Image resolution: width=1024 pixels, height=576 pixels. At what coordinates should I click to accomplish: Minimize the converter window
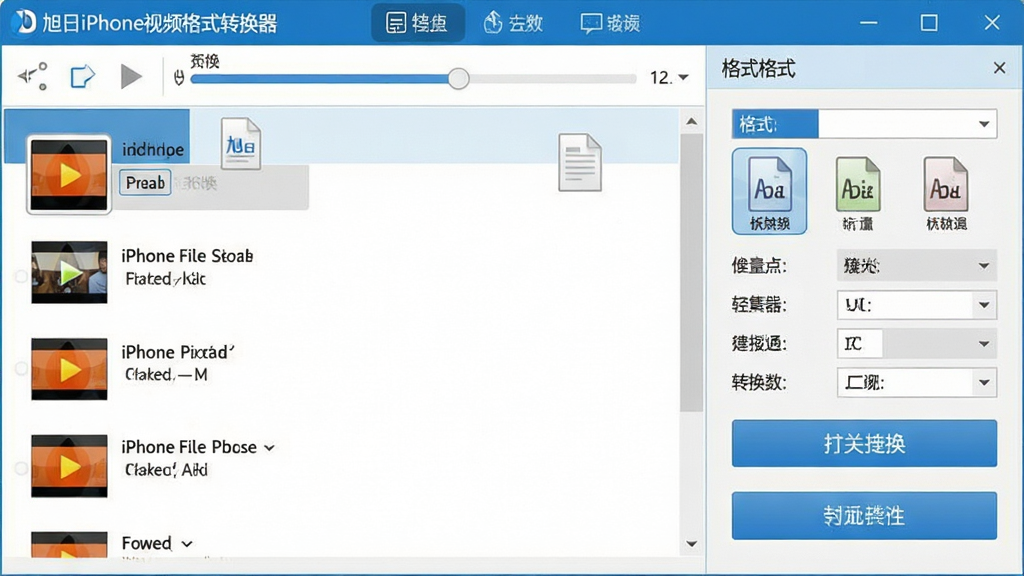pyautogui.click(x=869, y=23)
